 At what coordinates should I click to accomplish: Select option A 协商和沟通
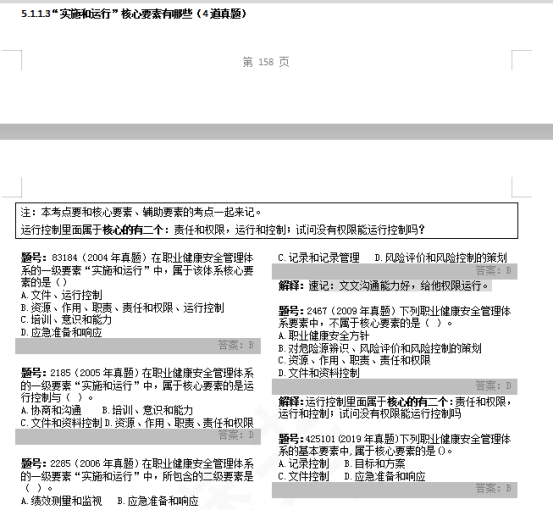pyautogui.click(x=51, y=410)
